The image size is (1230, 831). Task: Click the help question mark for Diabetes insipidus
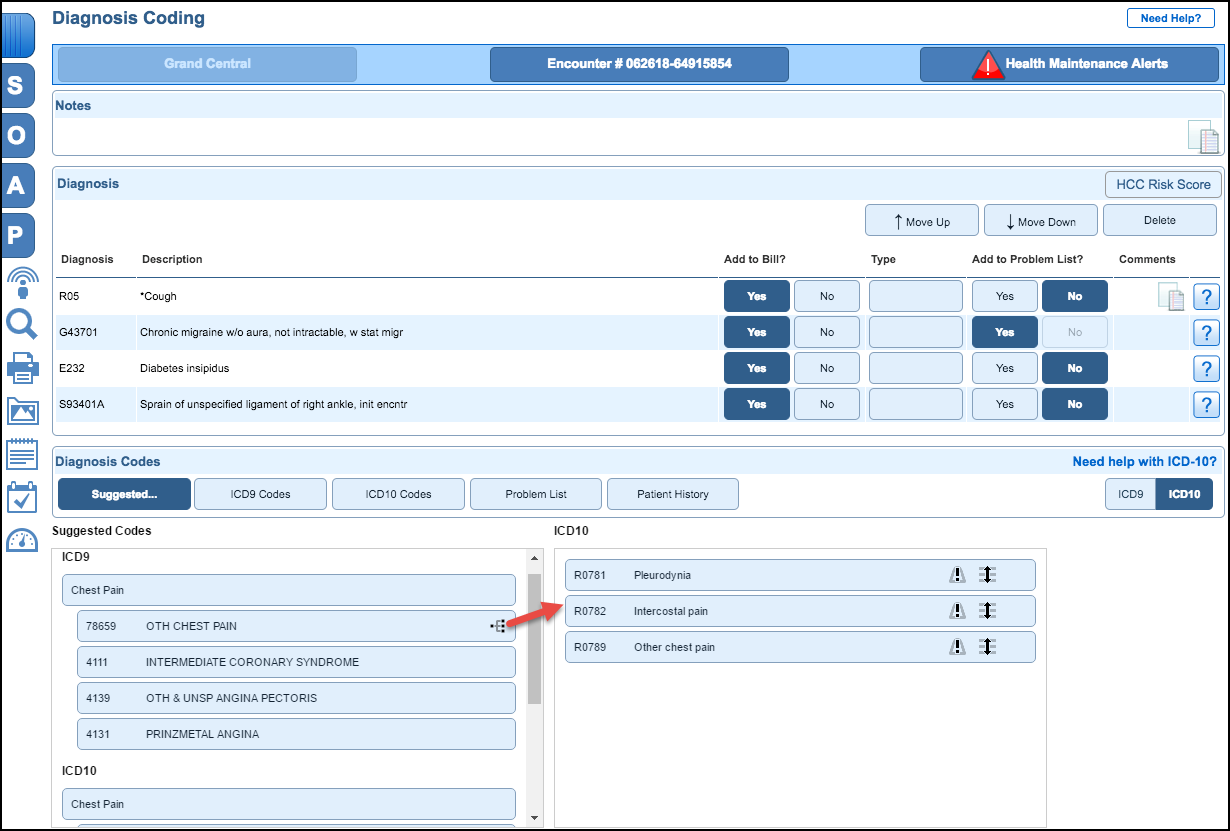[x=1207, y=369]
